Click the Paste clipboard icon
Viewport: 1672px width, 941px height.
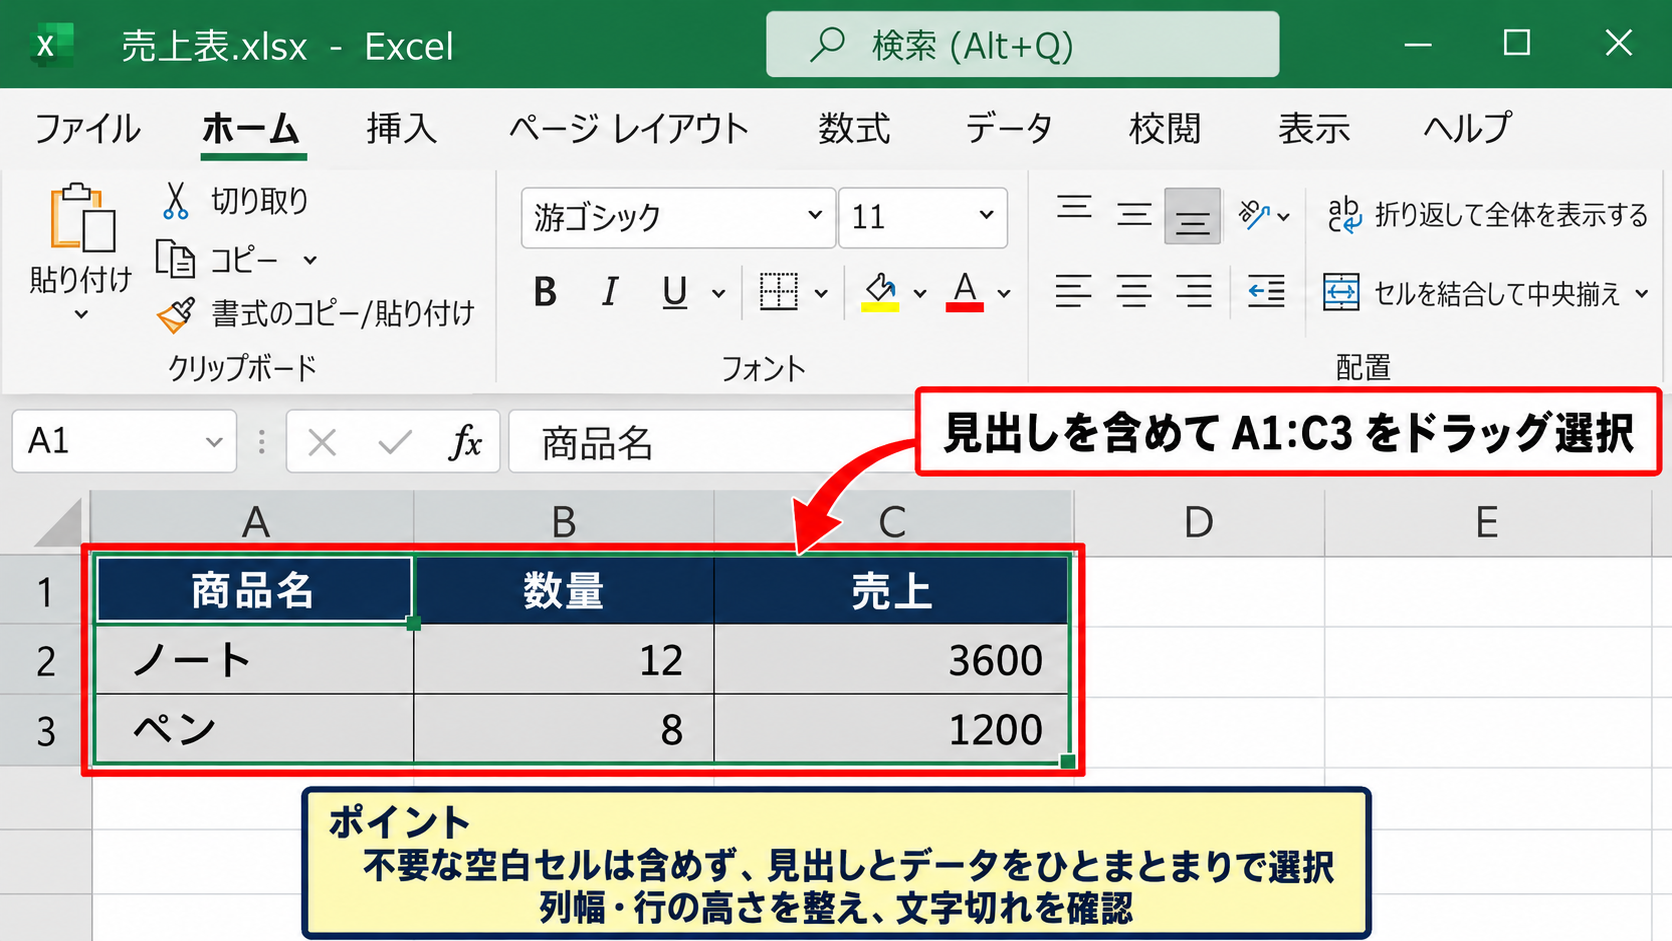point(81,218)
